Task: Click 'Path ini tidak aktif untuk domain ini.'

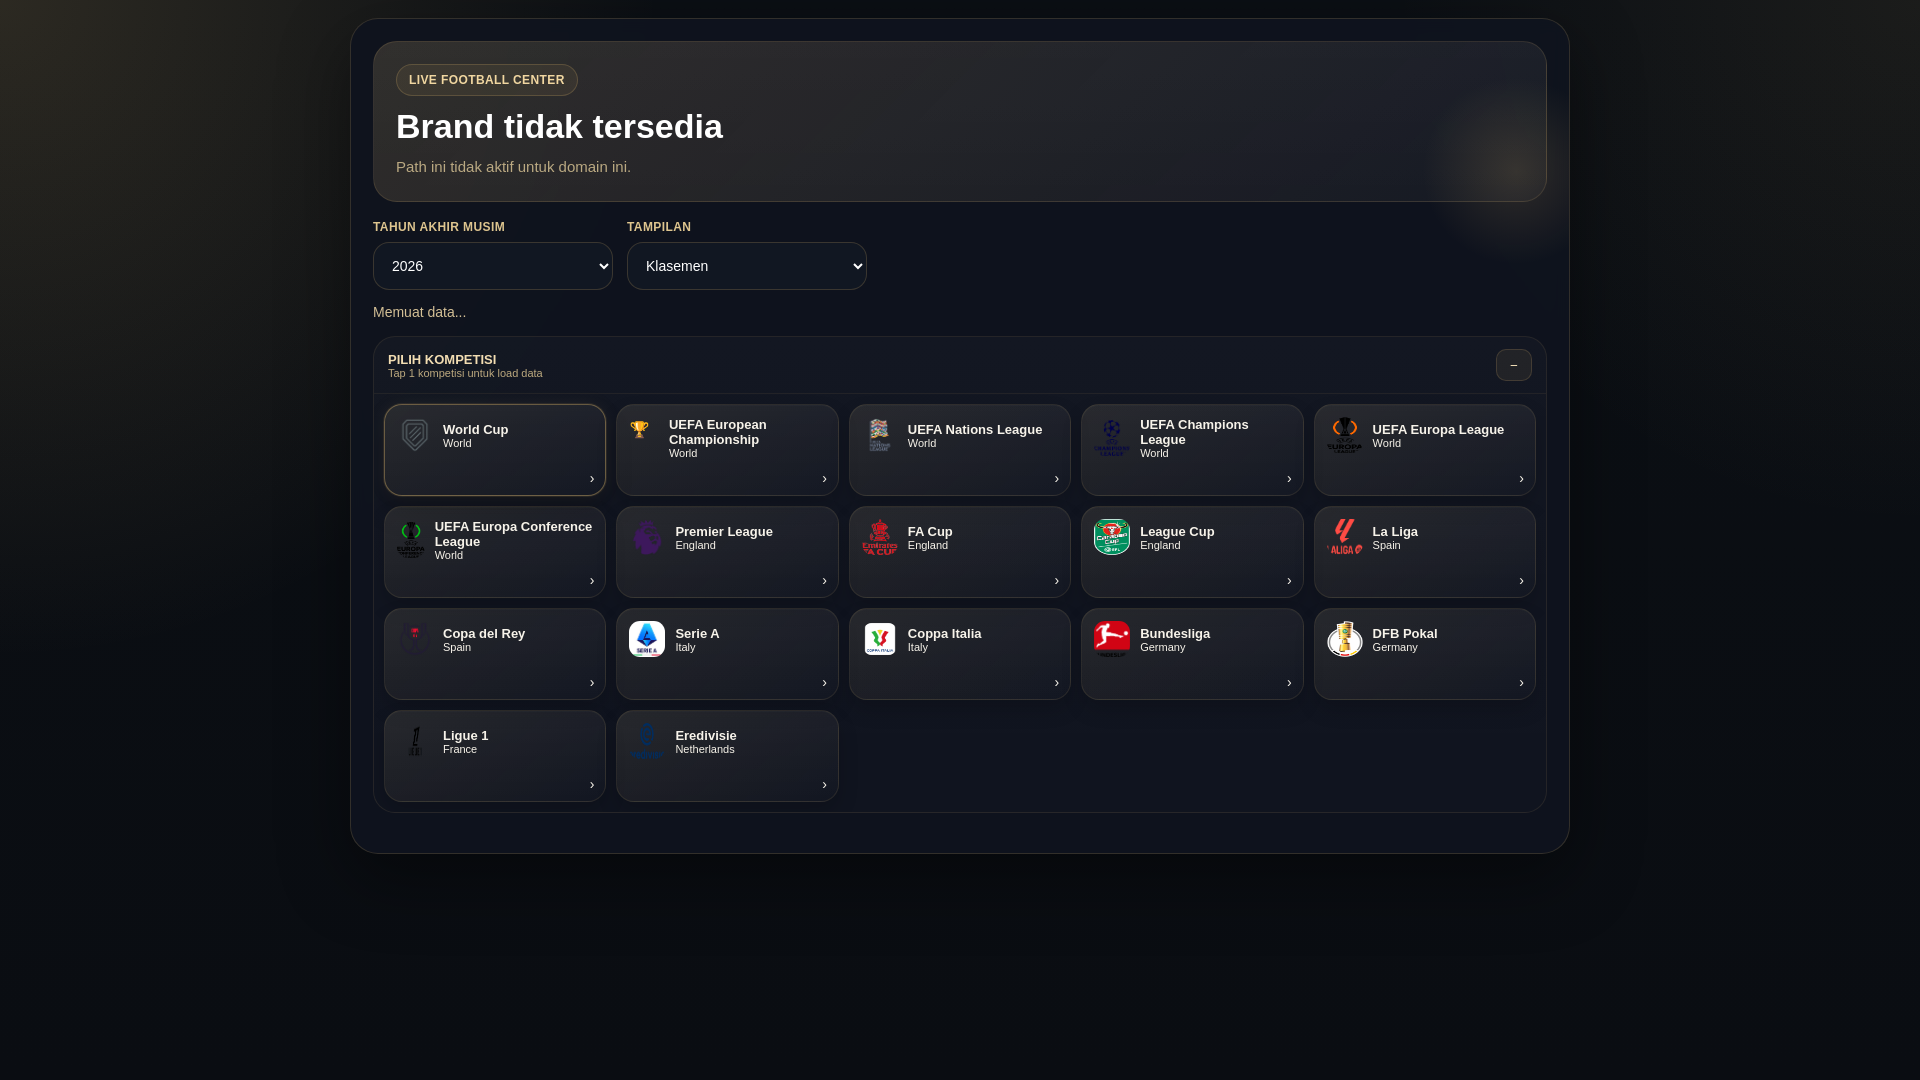Action: (x=513, y=167)
